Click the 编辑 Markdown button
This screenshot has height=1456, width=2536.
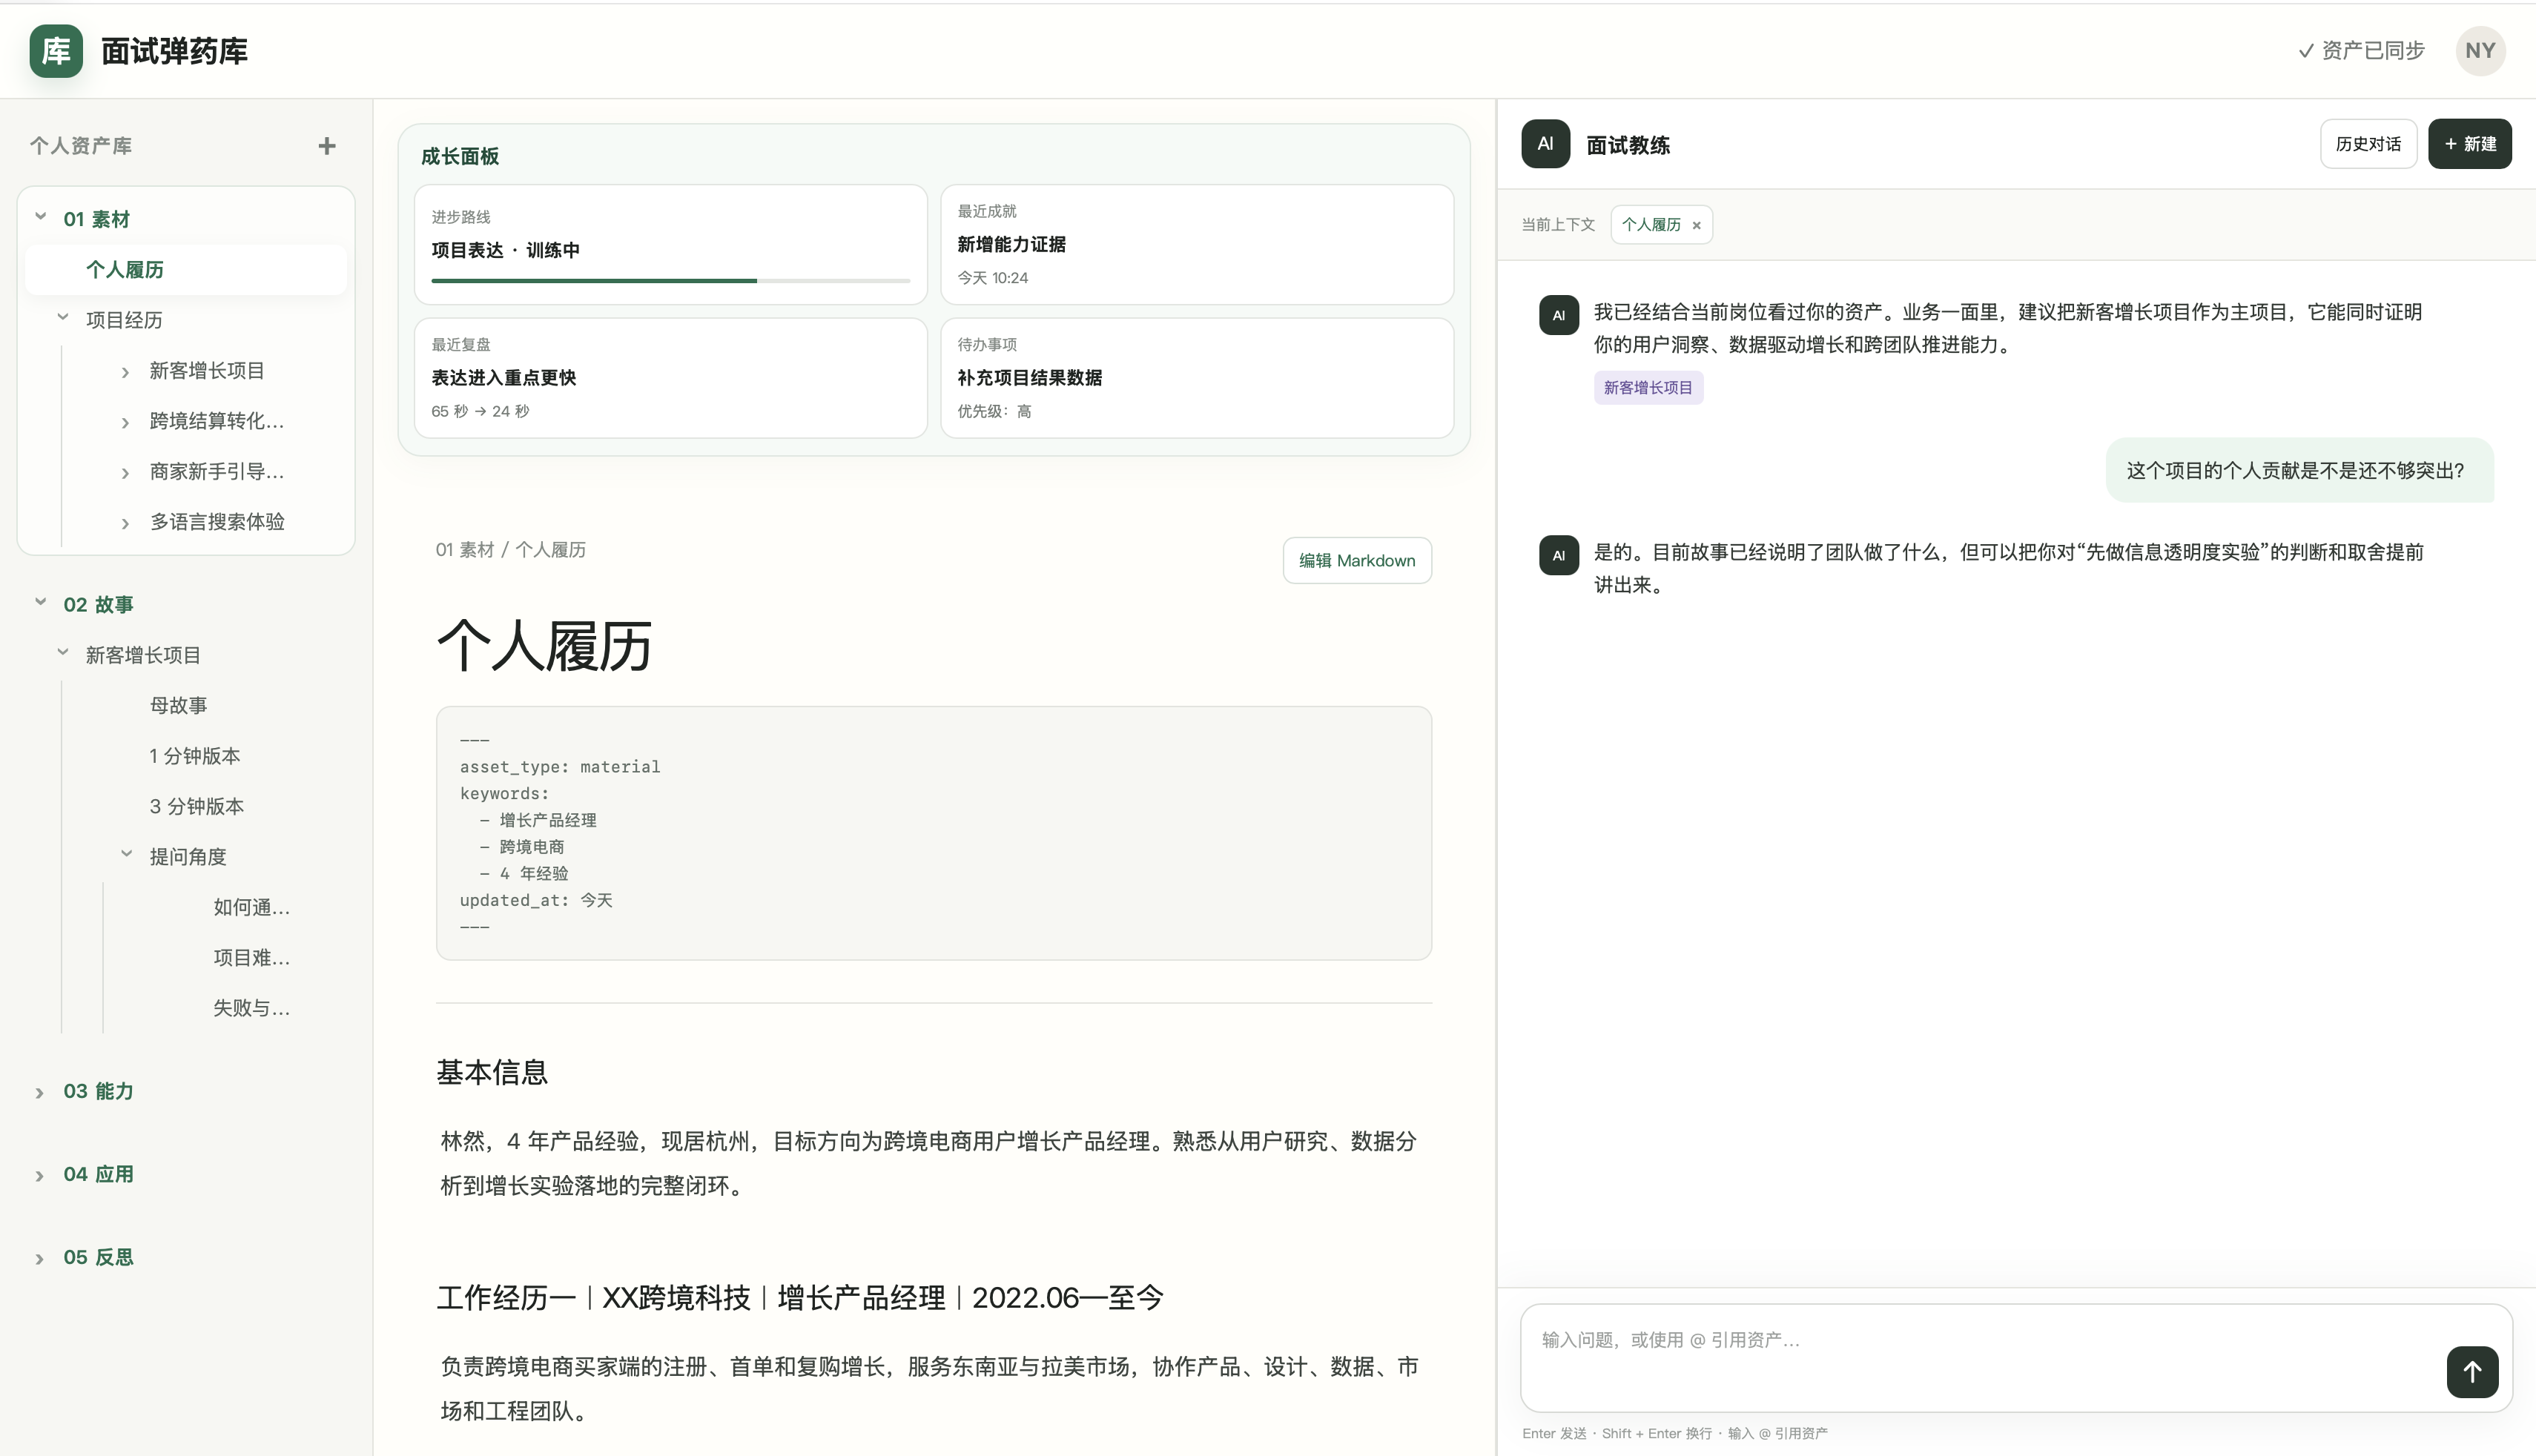click(1357, 560)
